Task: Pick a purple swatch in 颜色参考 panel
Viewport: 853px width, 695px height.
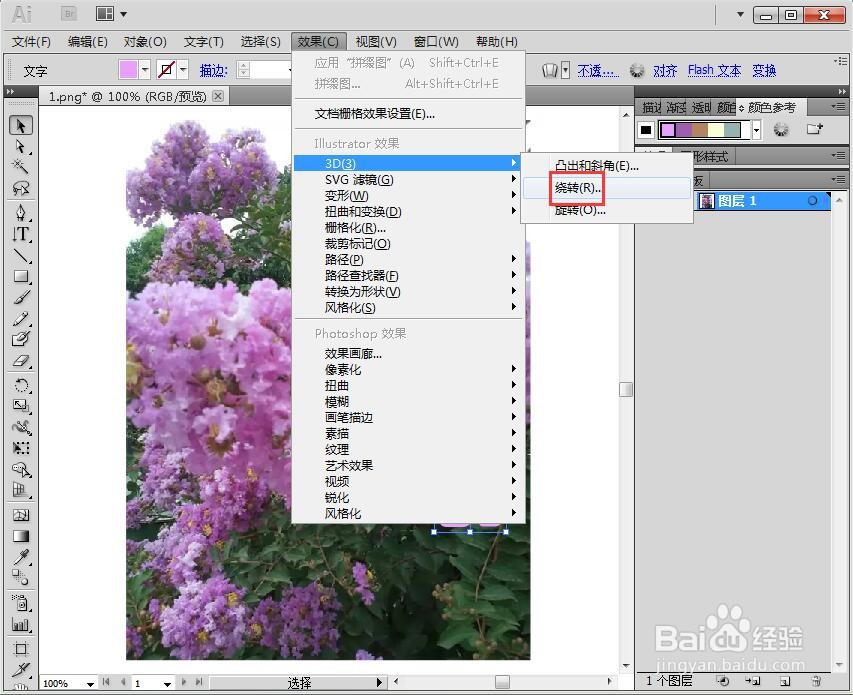Action: click(x=667, y=129)
